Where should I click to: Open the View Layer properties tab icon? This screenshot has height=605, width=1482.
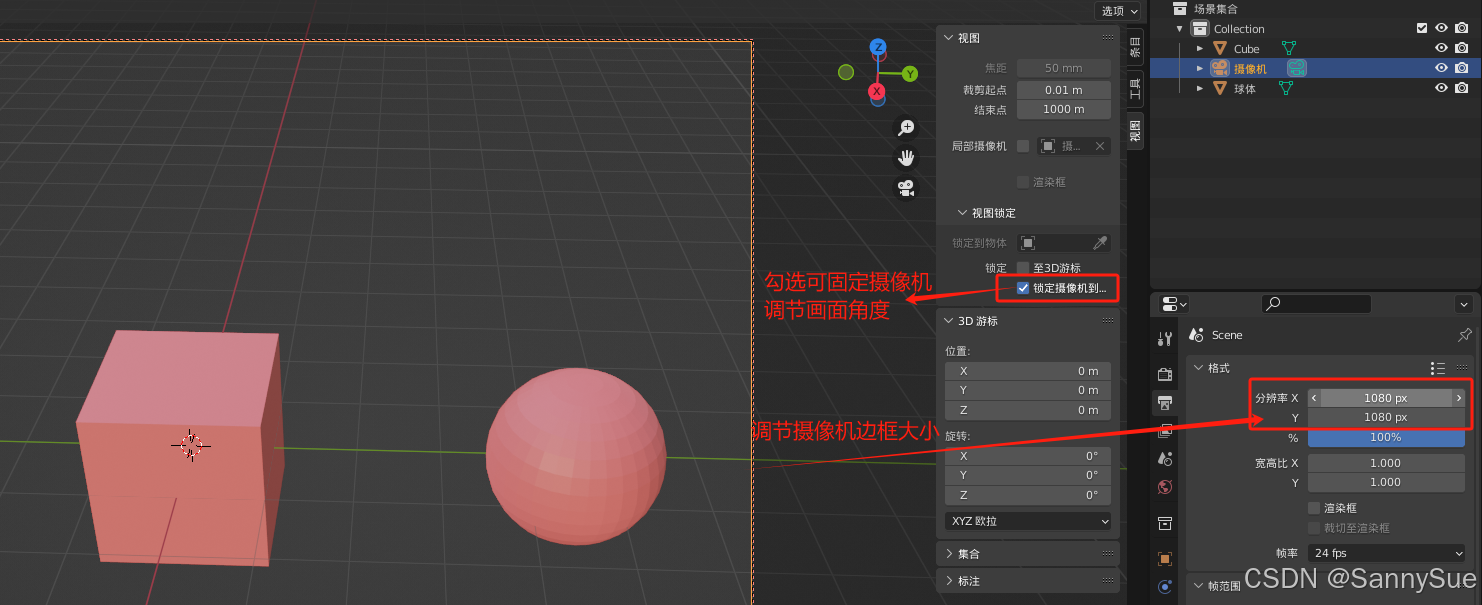tap(1164, 431)
